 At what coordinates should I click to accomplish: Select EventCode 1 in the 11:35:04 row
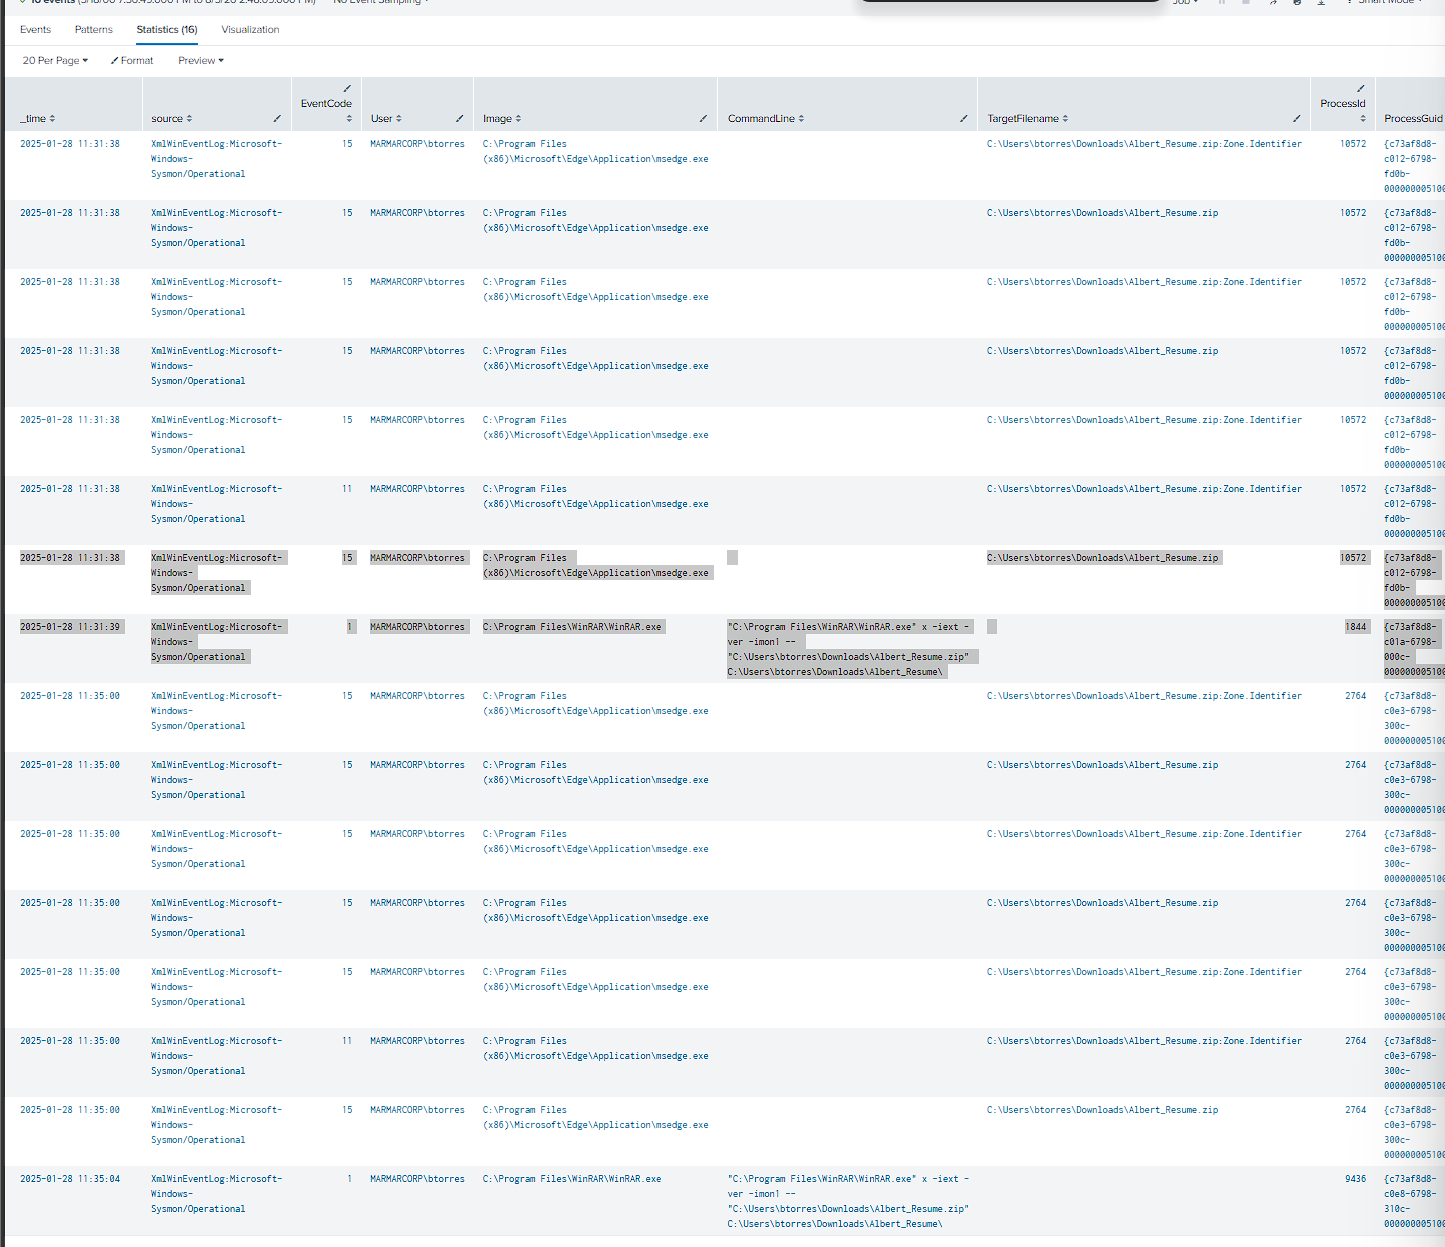tap(350, 1179)
